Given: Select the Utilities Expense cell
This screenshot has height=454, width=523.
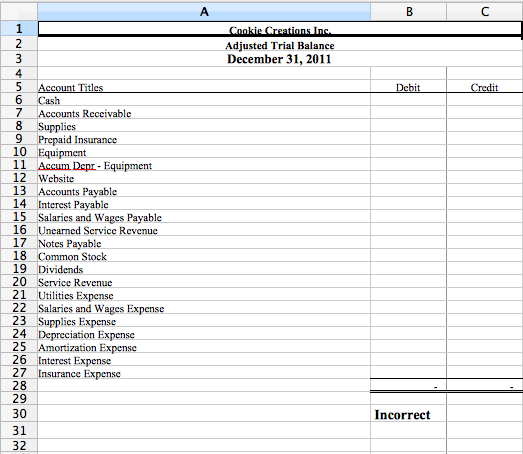Looking at the screenshot, I should coord(204,295).
